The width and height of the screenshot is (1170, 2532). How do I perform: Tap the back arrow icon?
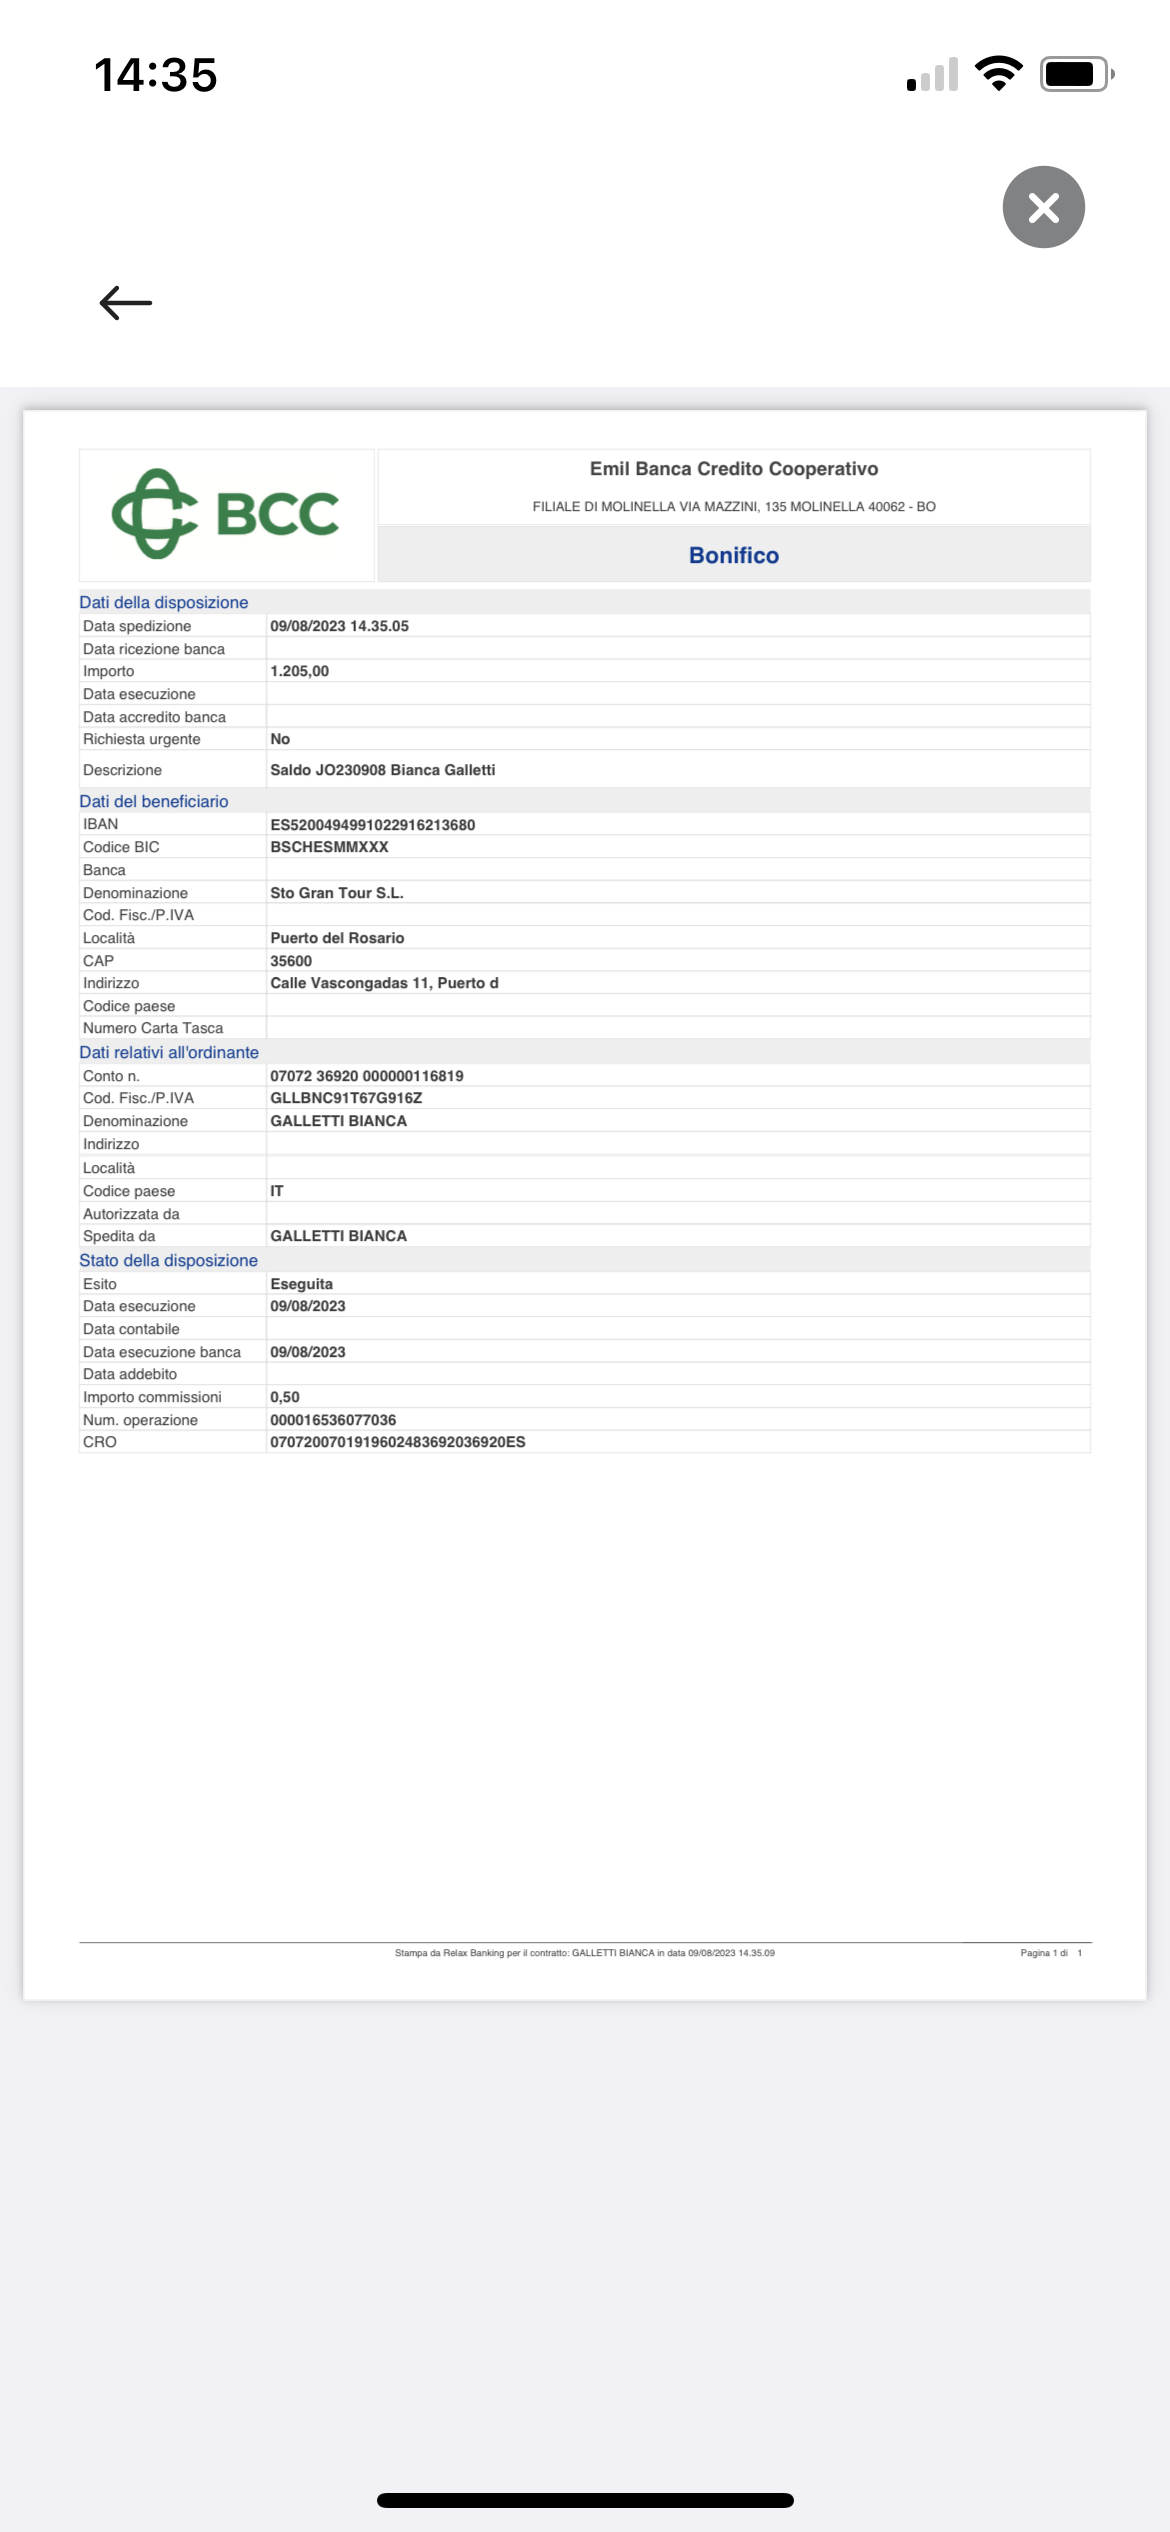tap(126, 303)
